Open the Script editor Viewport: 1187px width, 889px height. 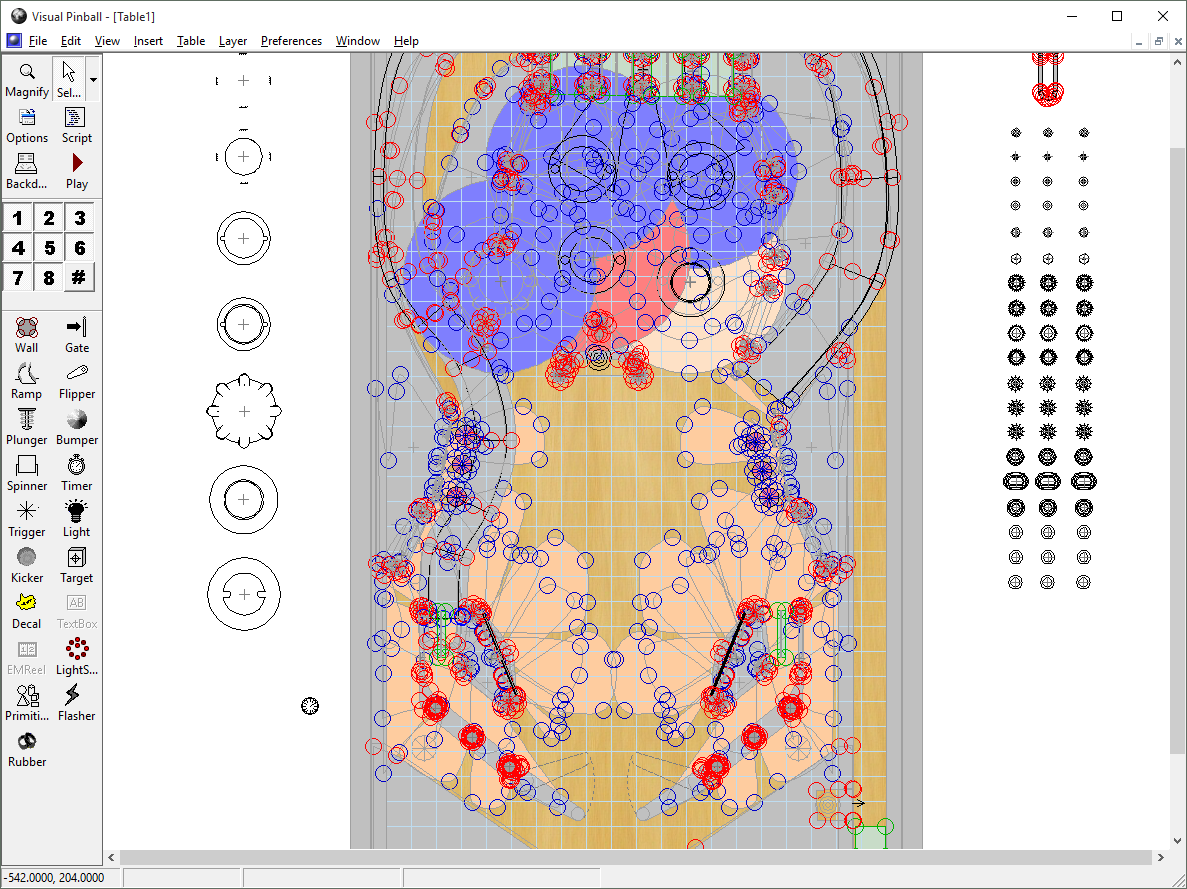(77, 126)
